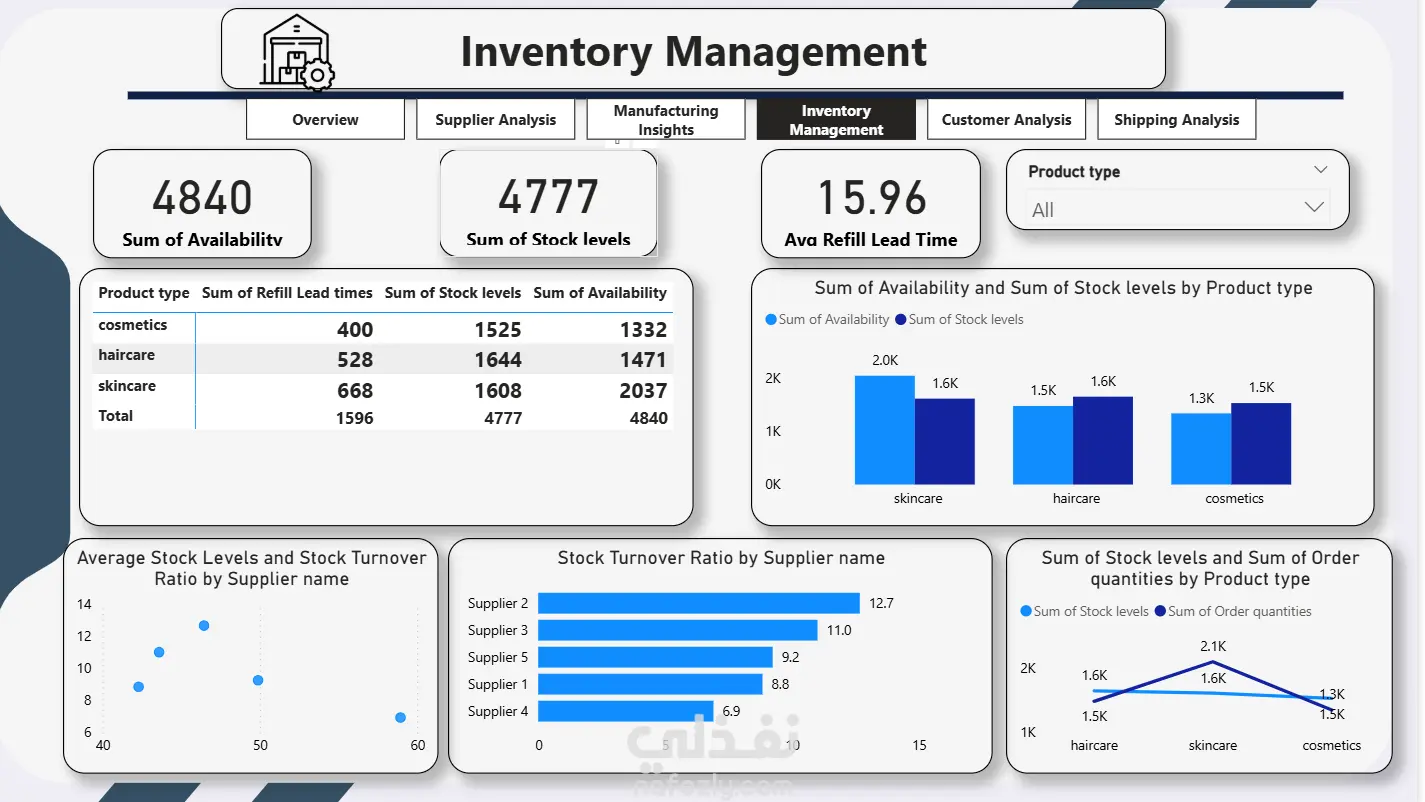Click the cosmetics Sum of Stock levels bar

(x=1261, y=444)
